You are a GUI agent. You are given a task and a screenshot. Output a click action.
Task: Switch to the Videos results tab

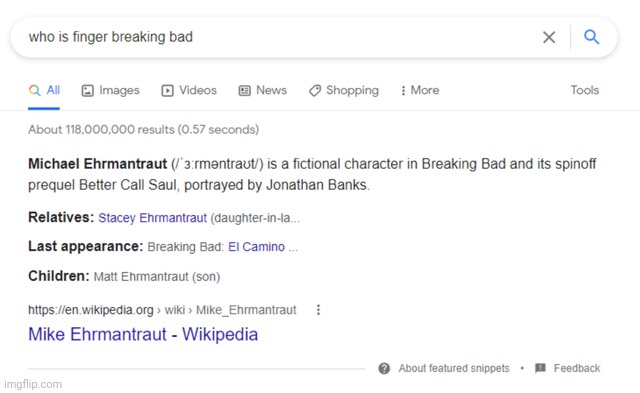(x=189, y=90)
